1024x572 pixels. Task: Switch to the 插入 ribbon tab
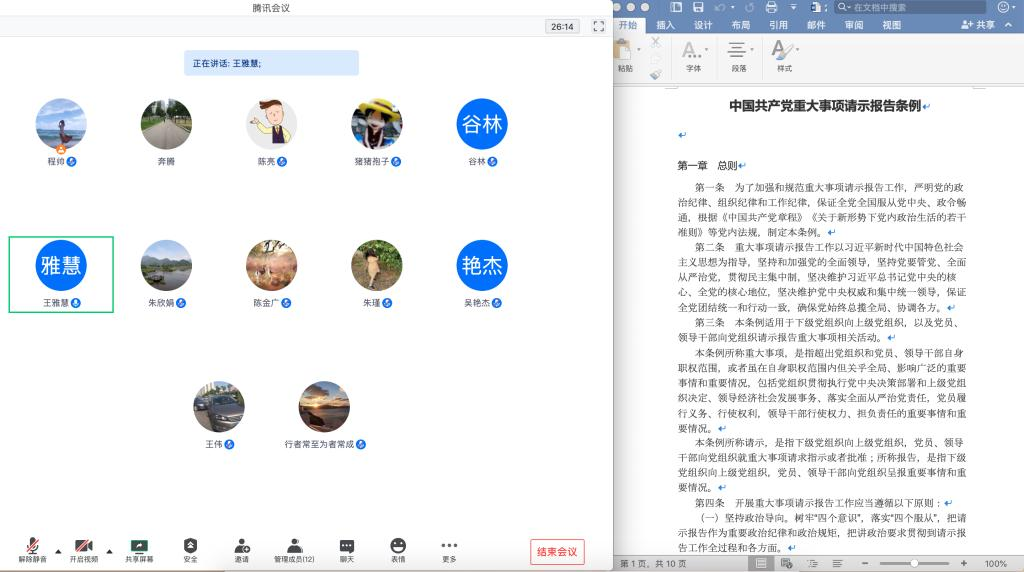(x=665, y=25)
